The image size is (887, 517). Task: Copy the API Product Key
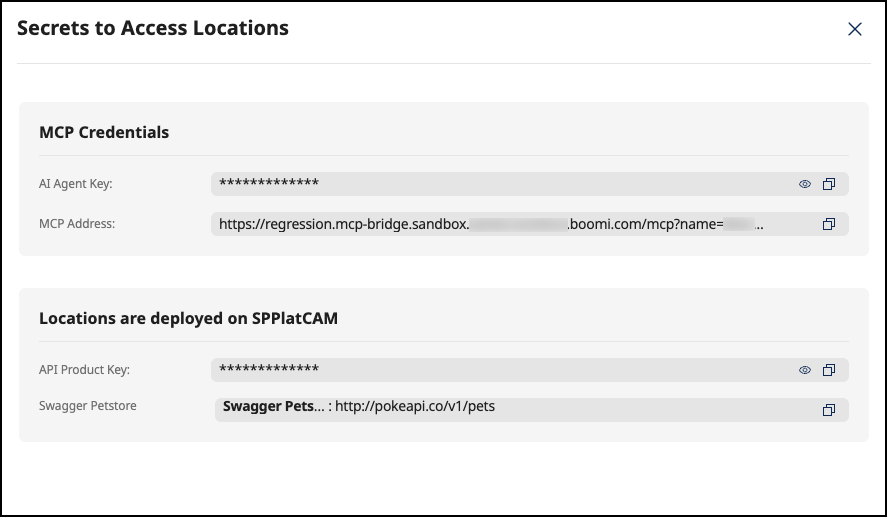pyautogui.click(x=828, y=370)
